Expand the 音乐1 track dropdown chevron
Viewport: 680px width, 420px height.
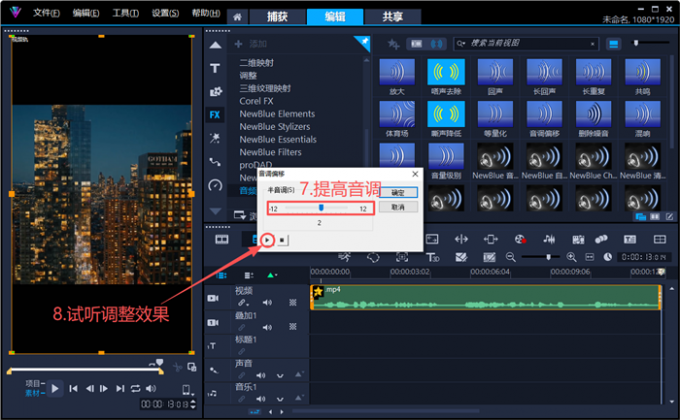[x=280, y=399]
